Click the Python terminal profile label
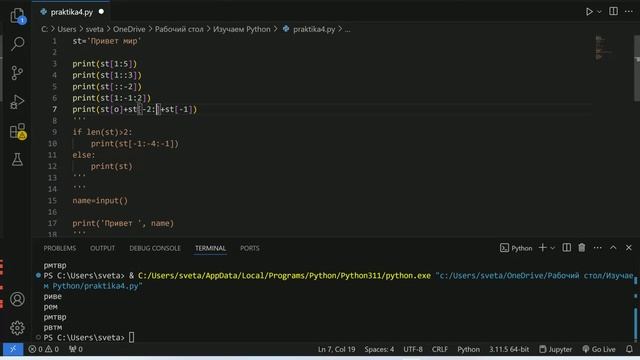Viewport: 640px width, 360px height. [x=516, y=248]
